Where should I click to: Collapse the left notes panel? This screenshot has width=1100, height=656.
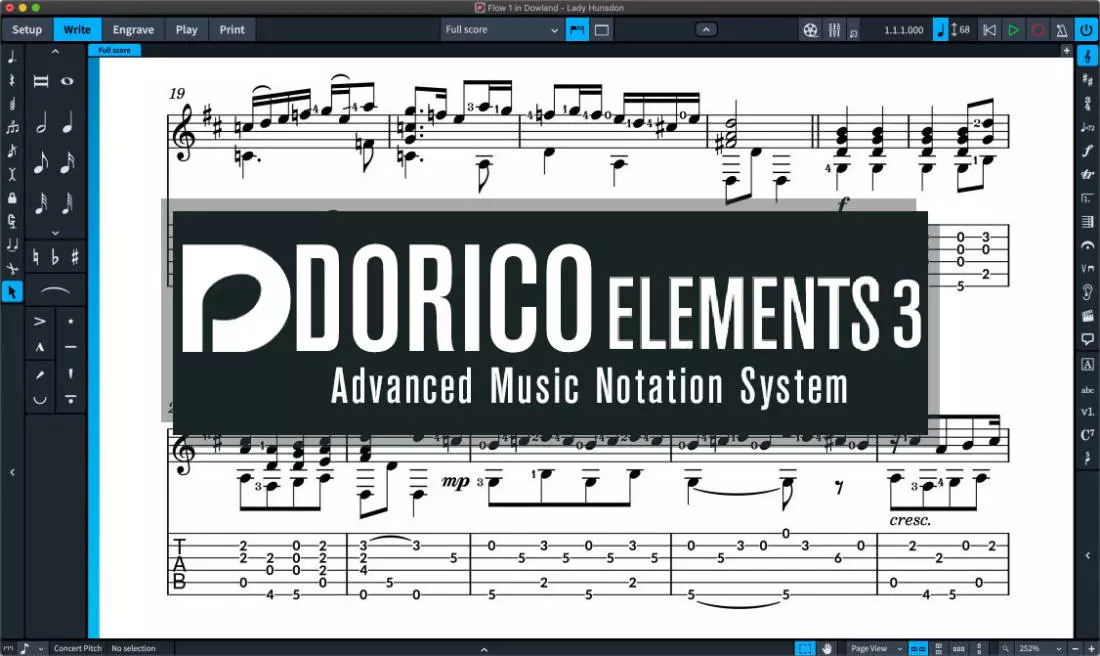coord(12,472)
